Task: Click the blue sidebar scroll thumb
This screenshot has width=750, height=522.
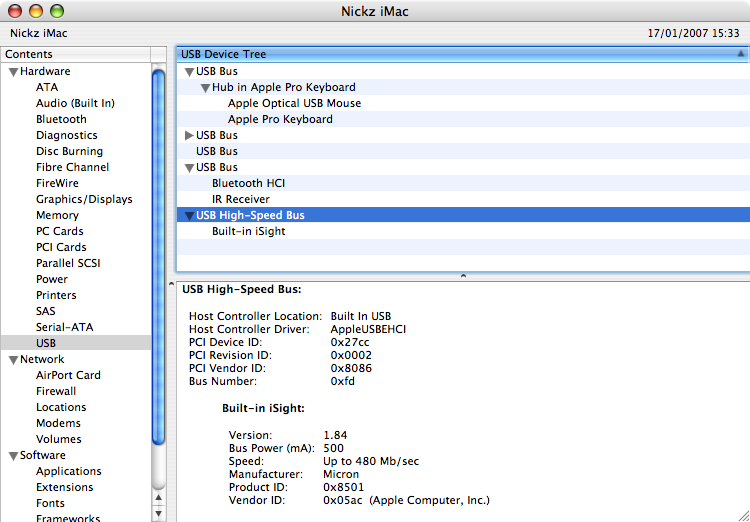Action: pyautogui.click(x=158, y=257)
